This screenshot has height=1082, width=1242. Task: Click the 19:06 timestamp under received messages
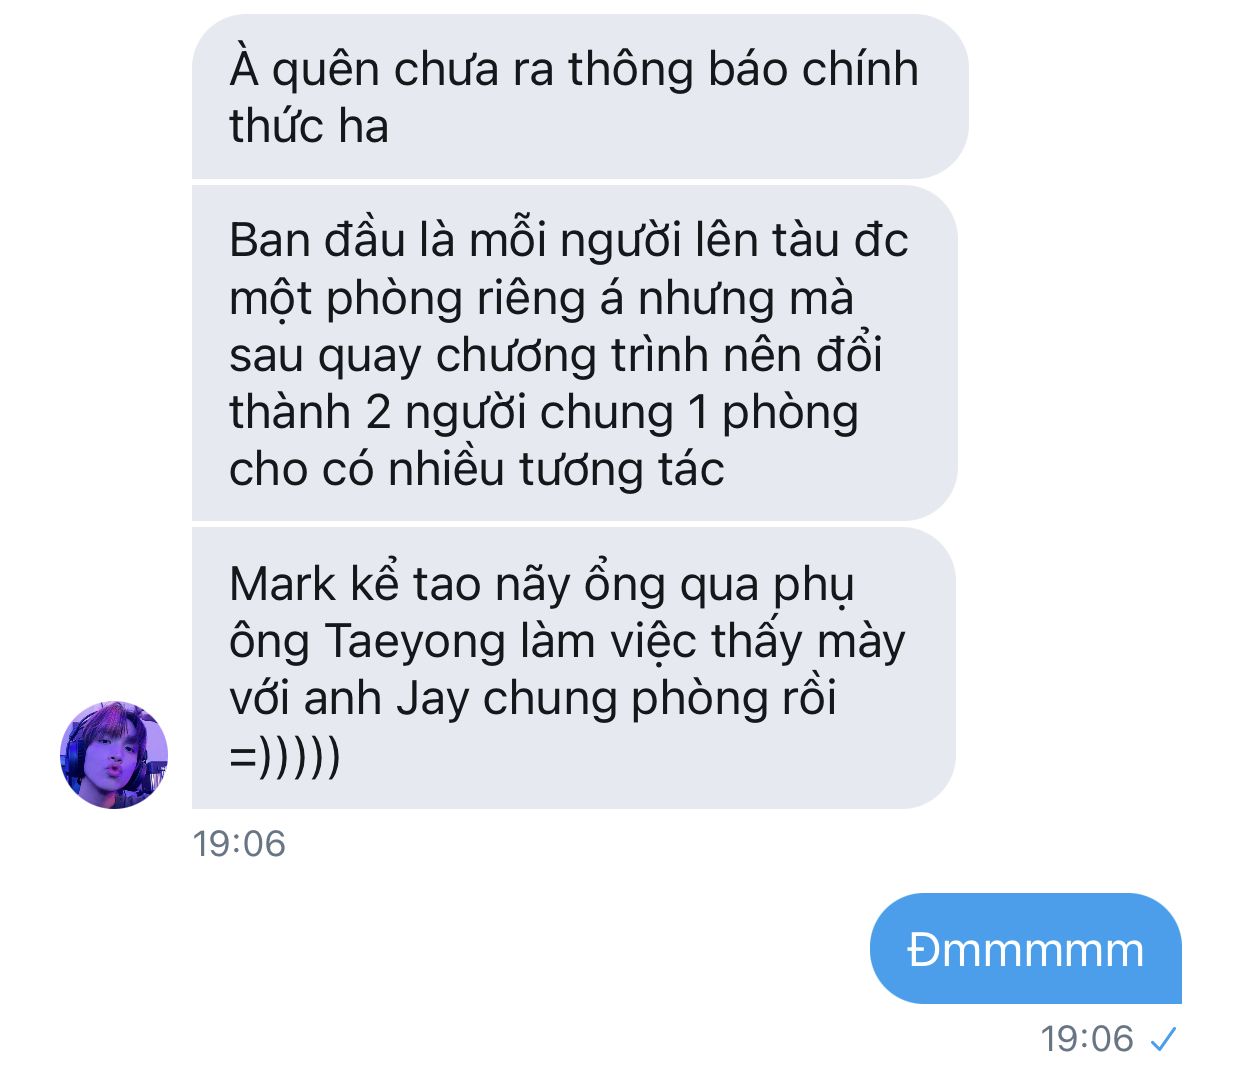239,844
